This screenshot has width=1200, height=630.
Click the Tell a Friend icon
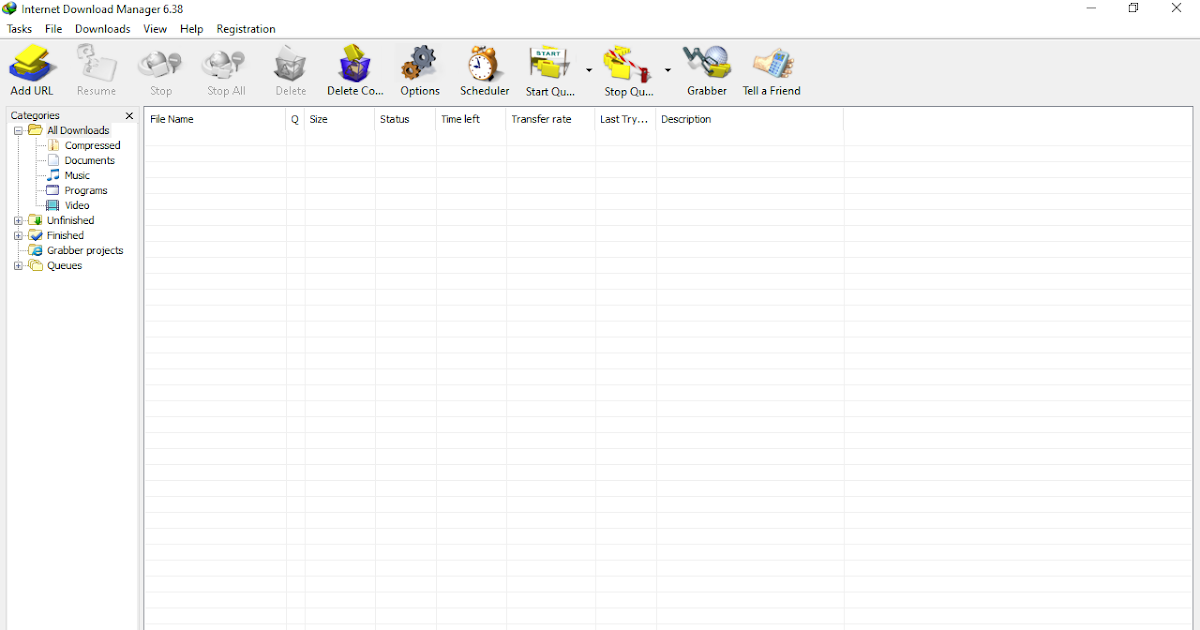(772, 64)
